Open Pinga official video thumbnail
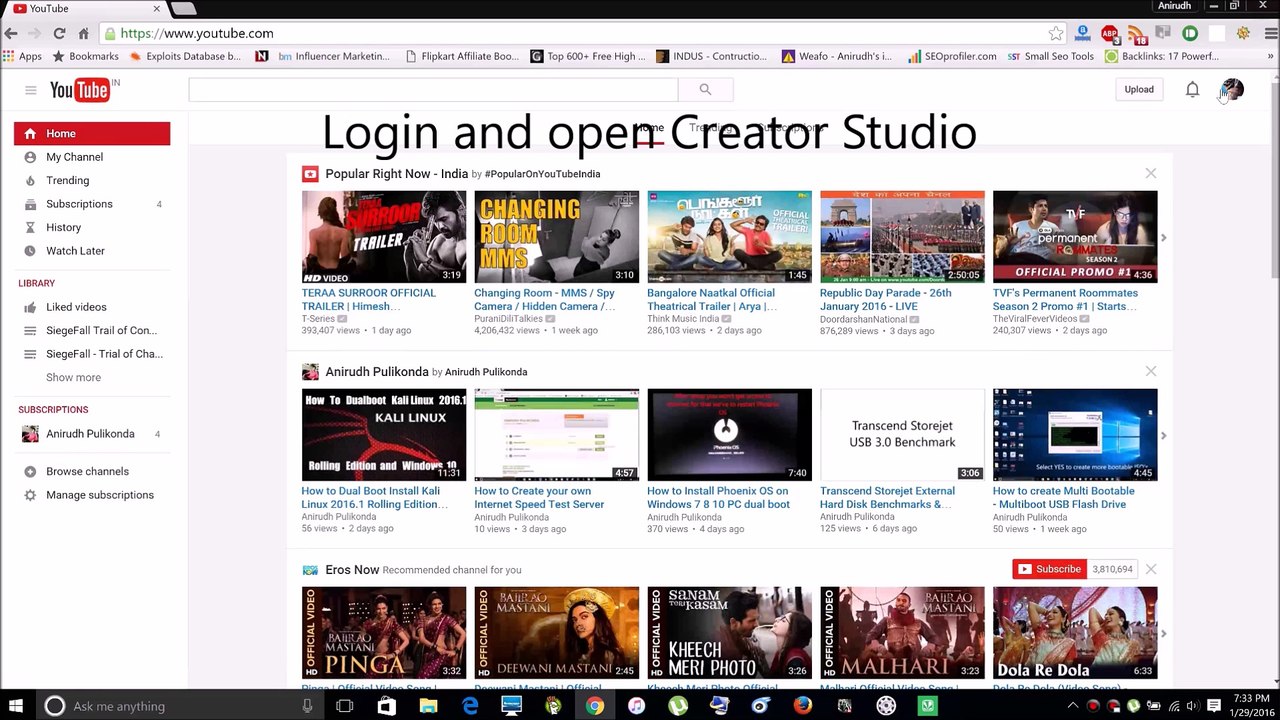This screenshot has width=1280, height=720. (x=384, y=633)
